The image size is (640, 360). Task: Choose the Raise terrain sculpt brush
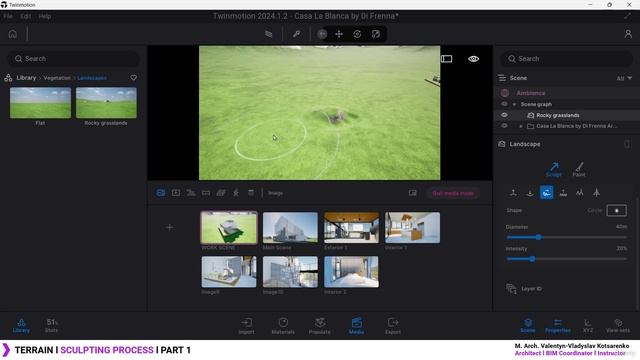tap(513, 193)
